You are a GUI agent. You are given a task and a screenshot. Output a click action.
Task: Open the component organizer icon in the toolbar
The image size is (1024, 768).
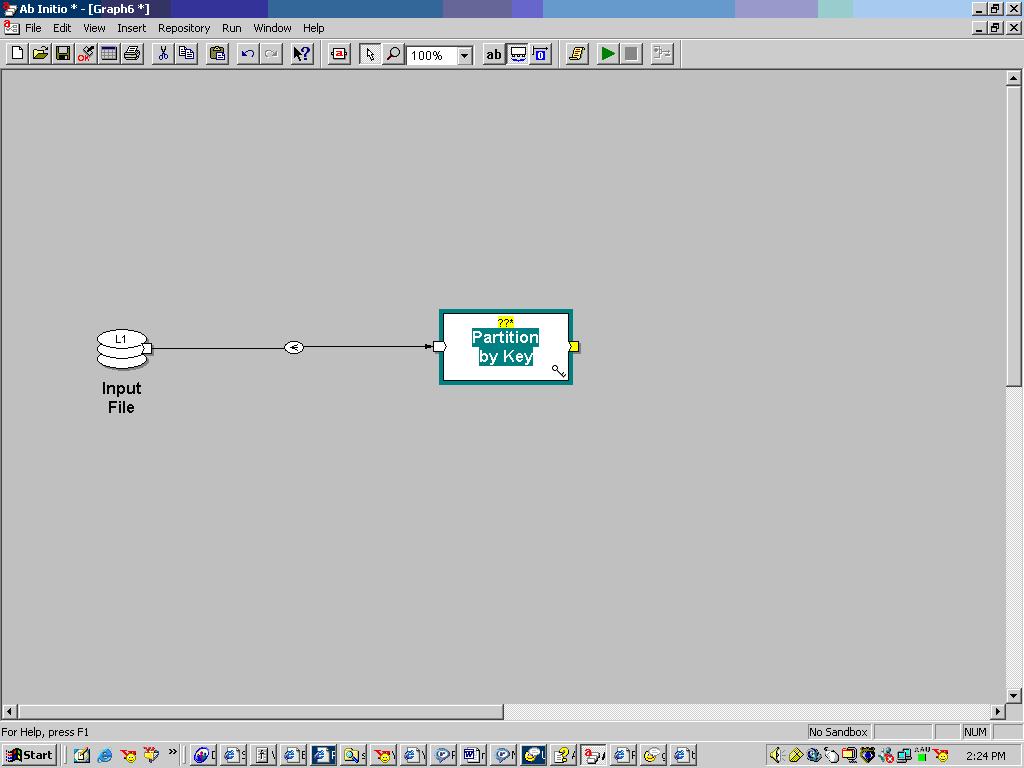661,54
